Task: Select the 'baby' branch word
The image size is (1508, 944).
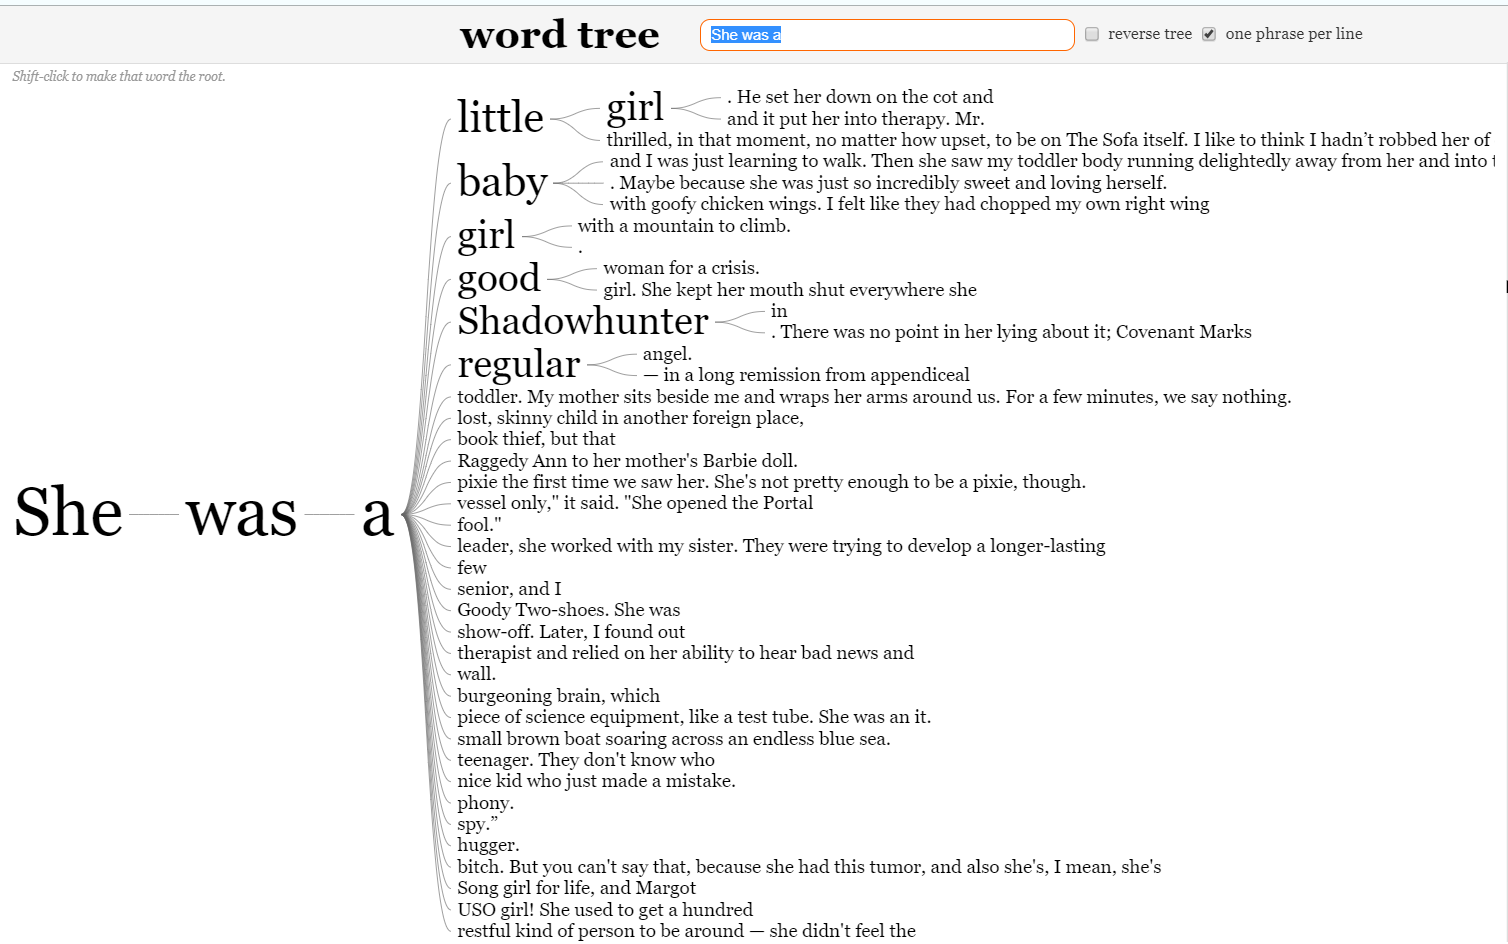Action: coord(502,182)
